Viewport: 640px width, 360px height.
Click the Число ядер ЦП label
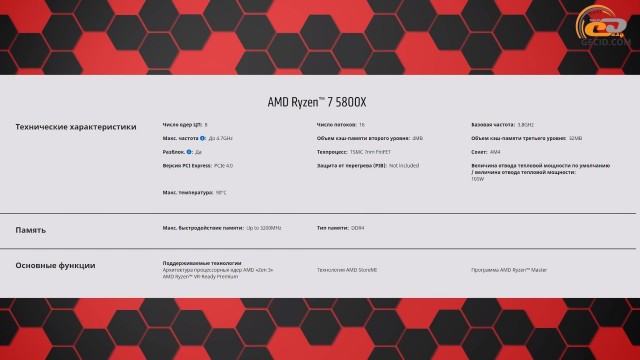pyautogui.click(x=182, y=125)
